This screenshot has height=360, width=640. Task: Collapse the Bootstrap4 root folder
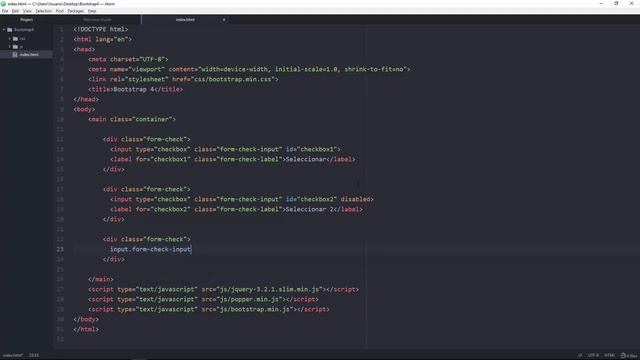pos(4,30)
